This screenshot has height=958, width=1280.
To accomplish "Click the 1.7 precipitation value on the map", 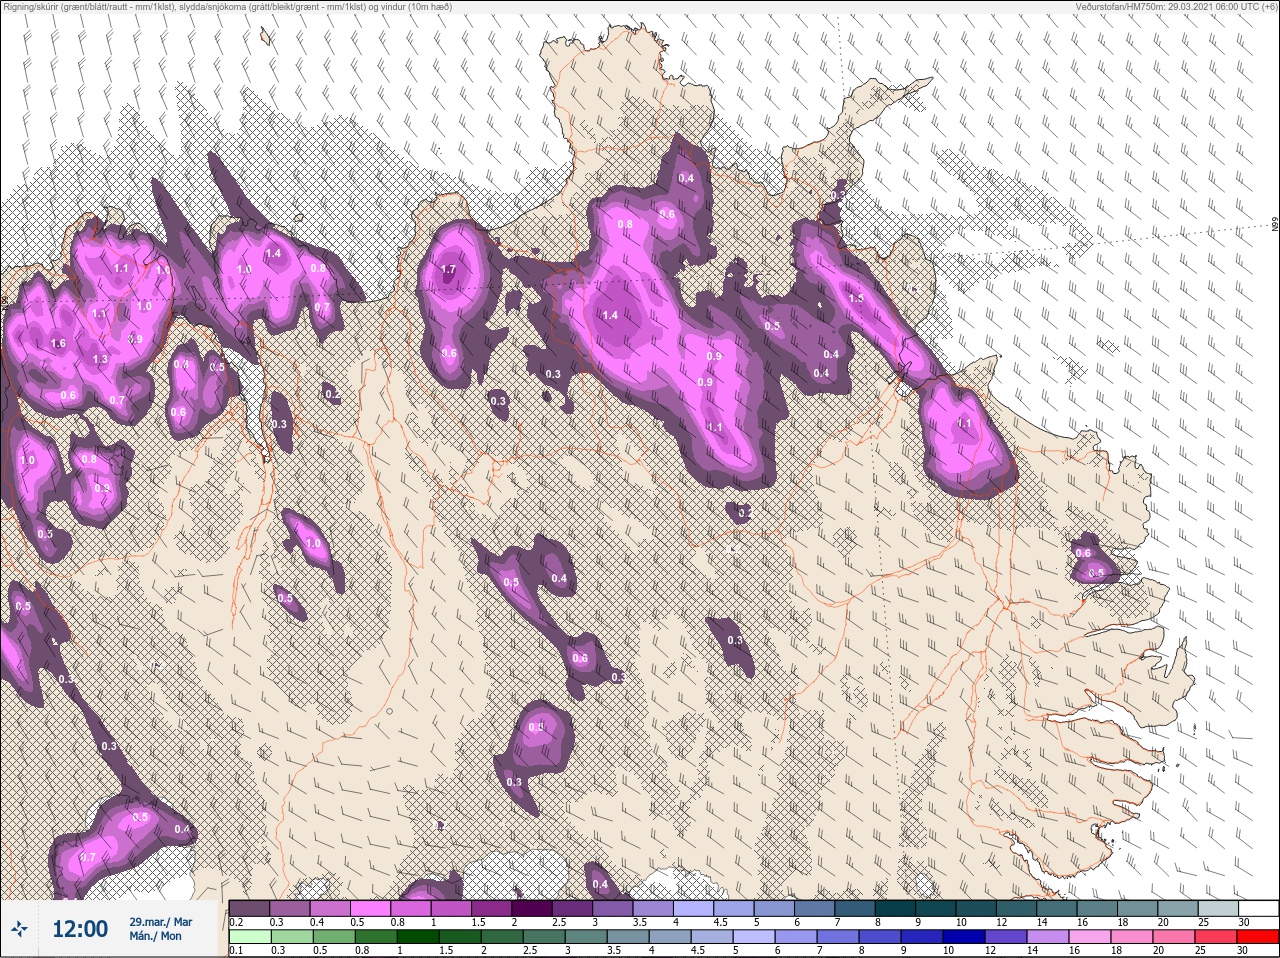I will (449, 270).
